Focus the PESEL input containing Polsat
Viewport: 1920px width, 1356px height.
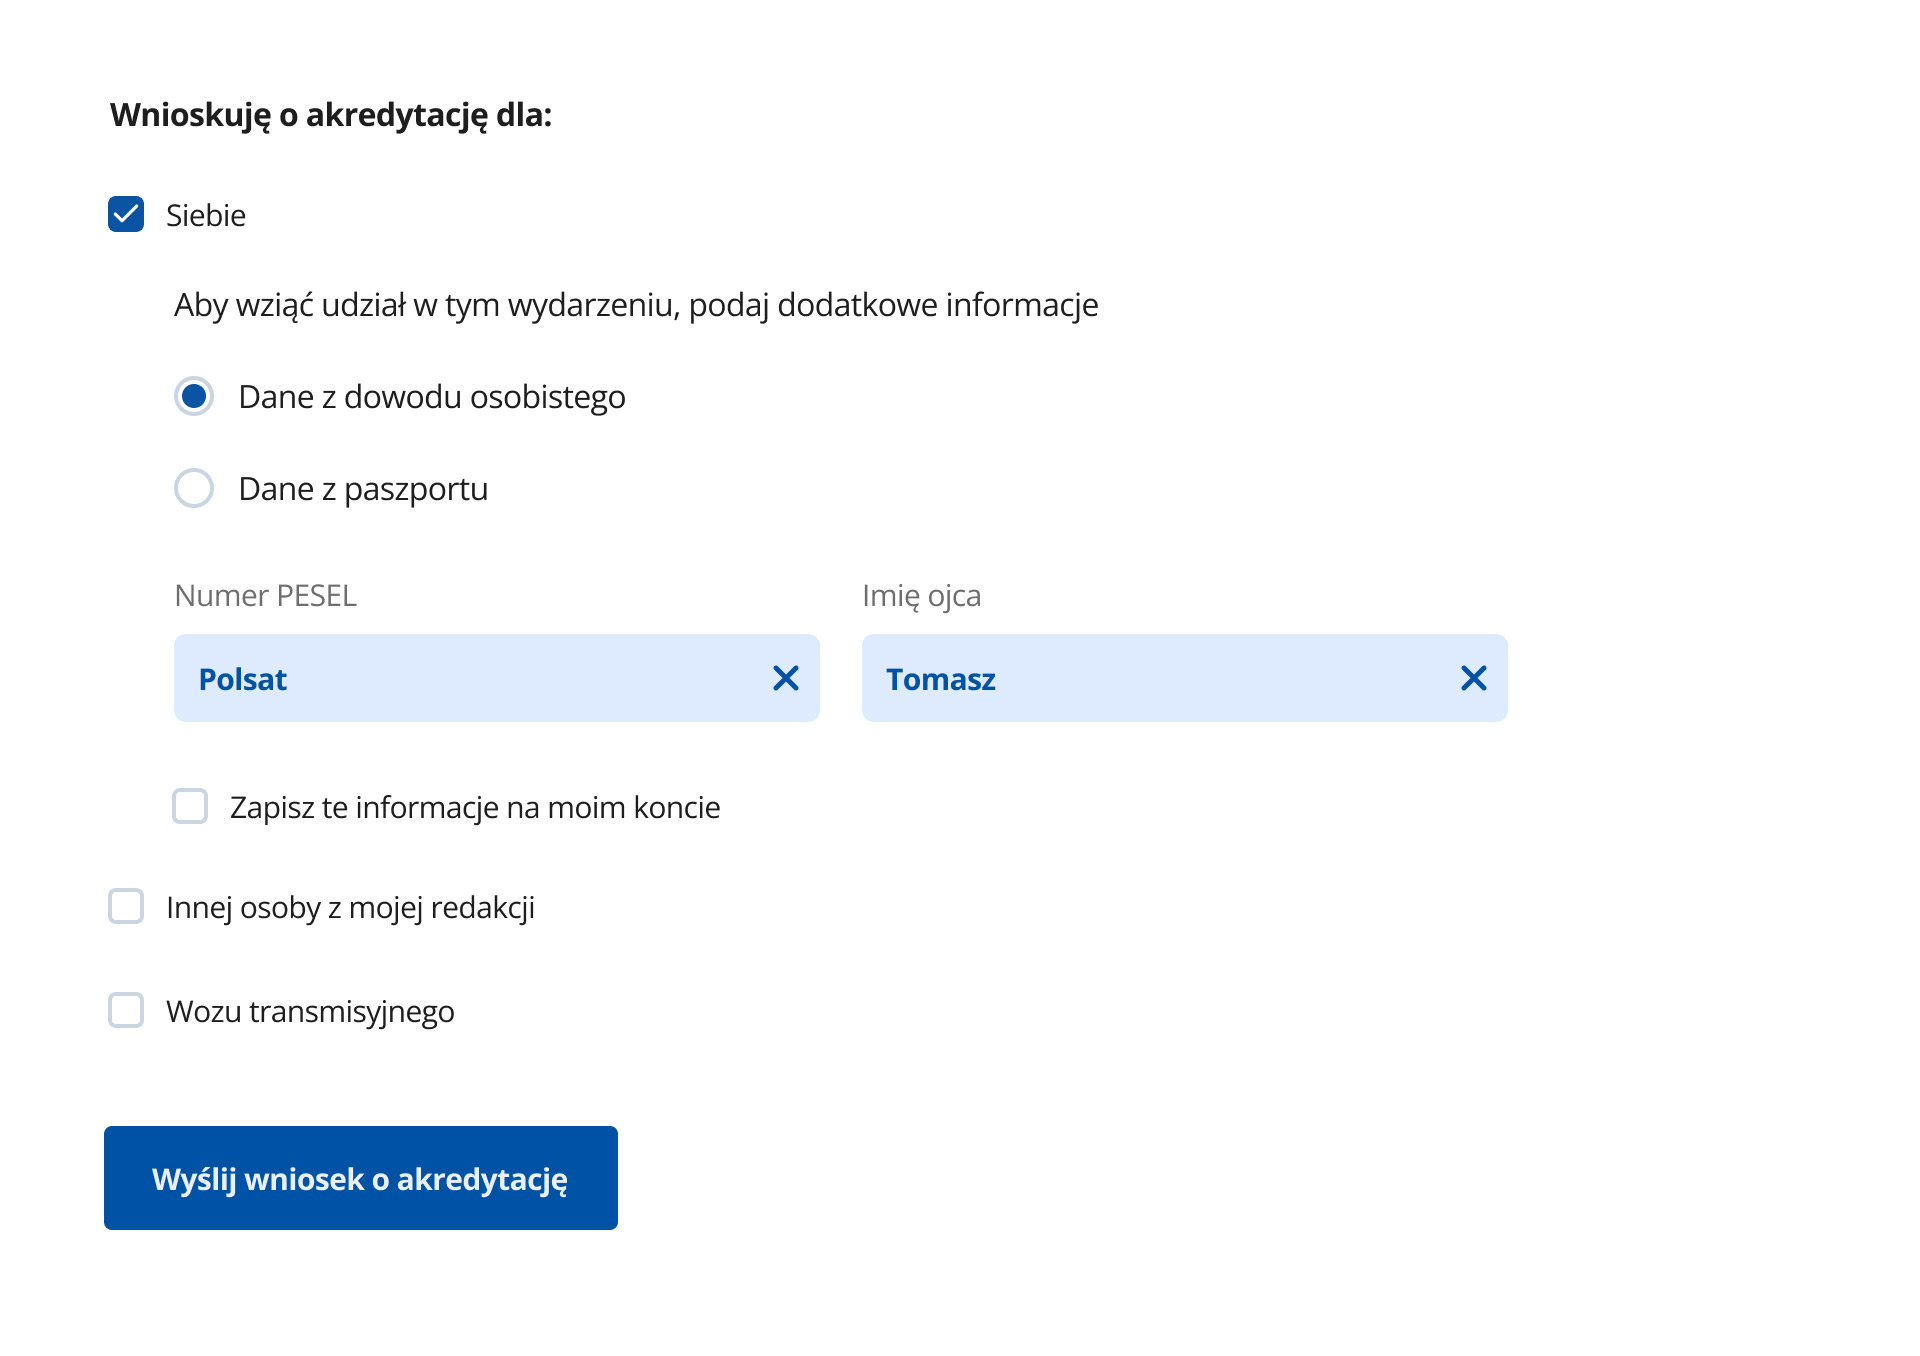(470, 679)
